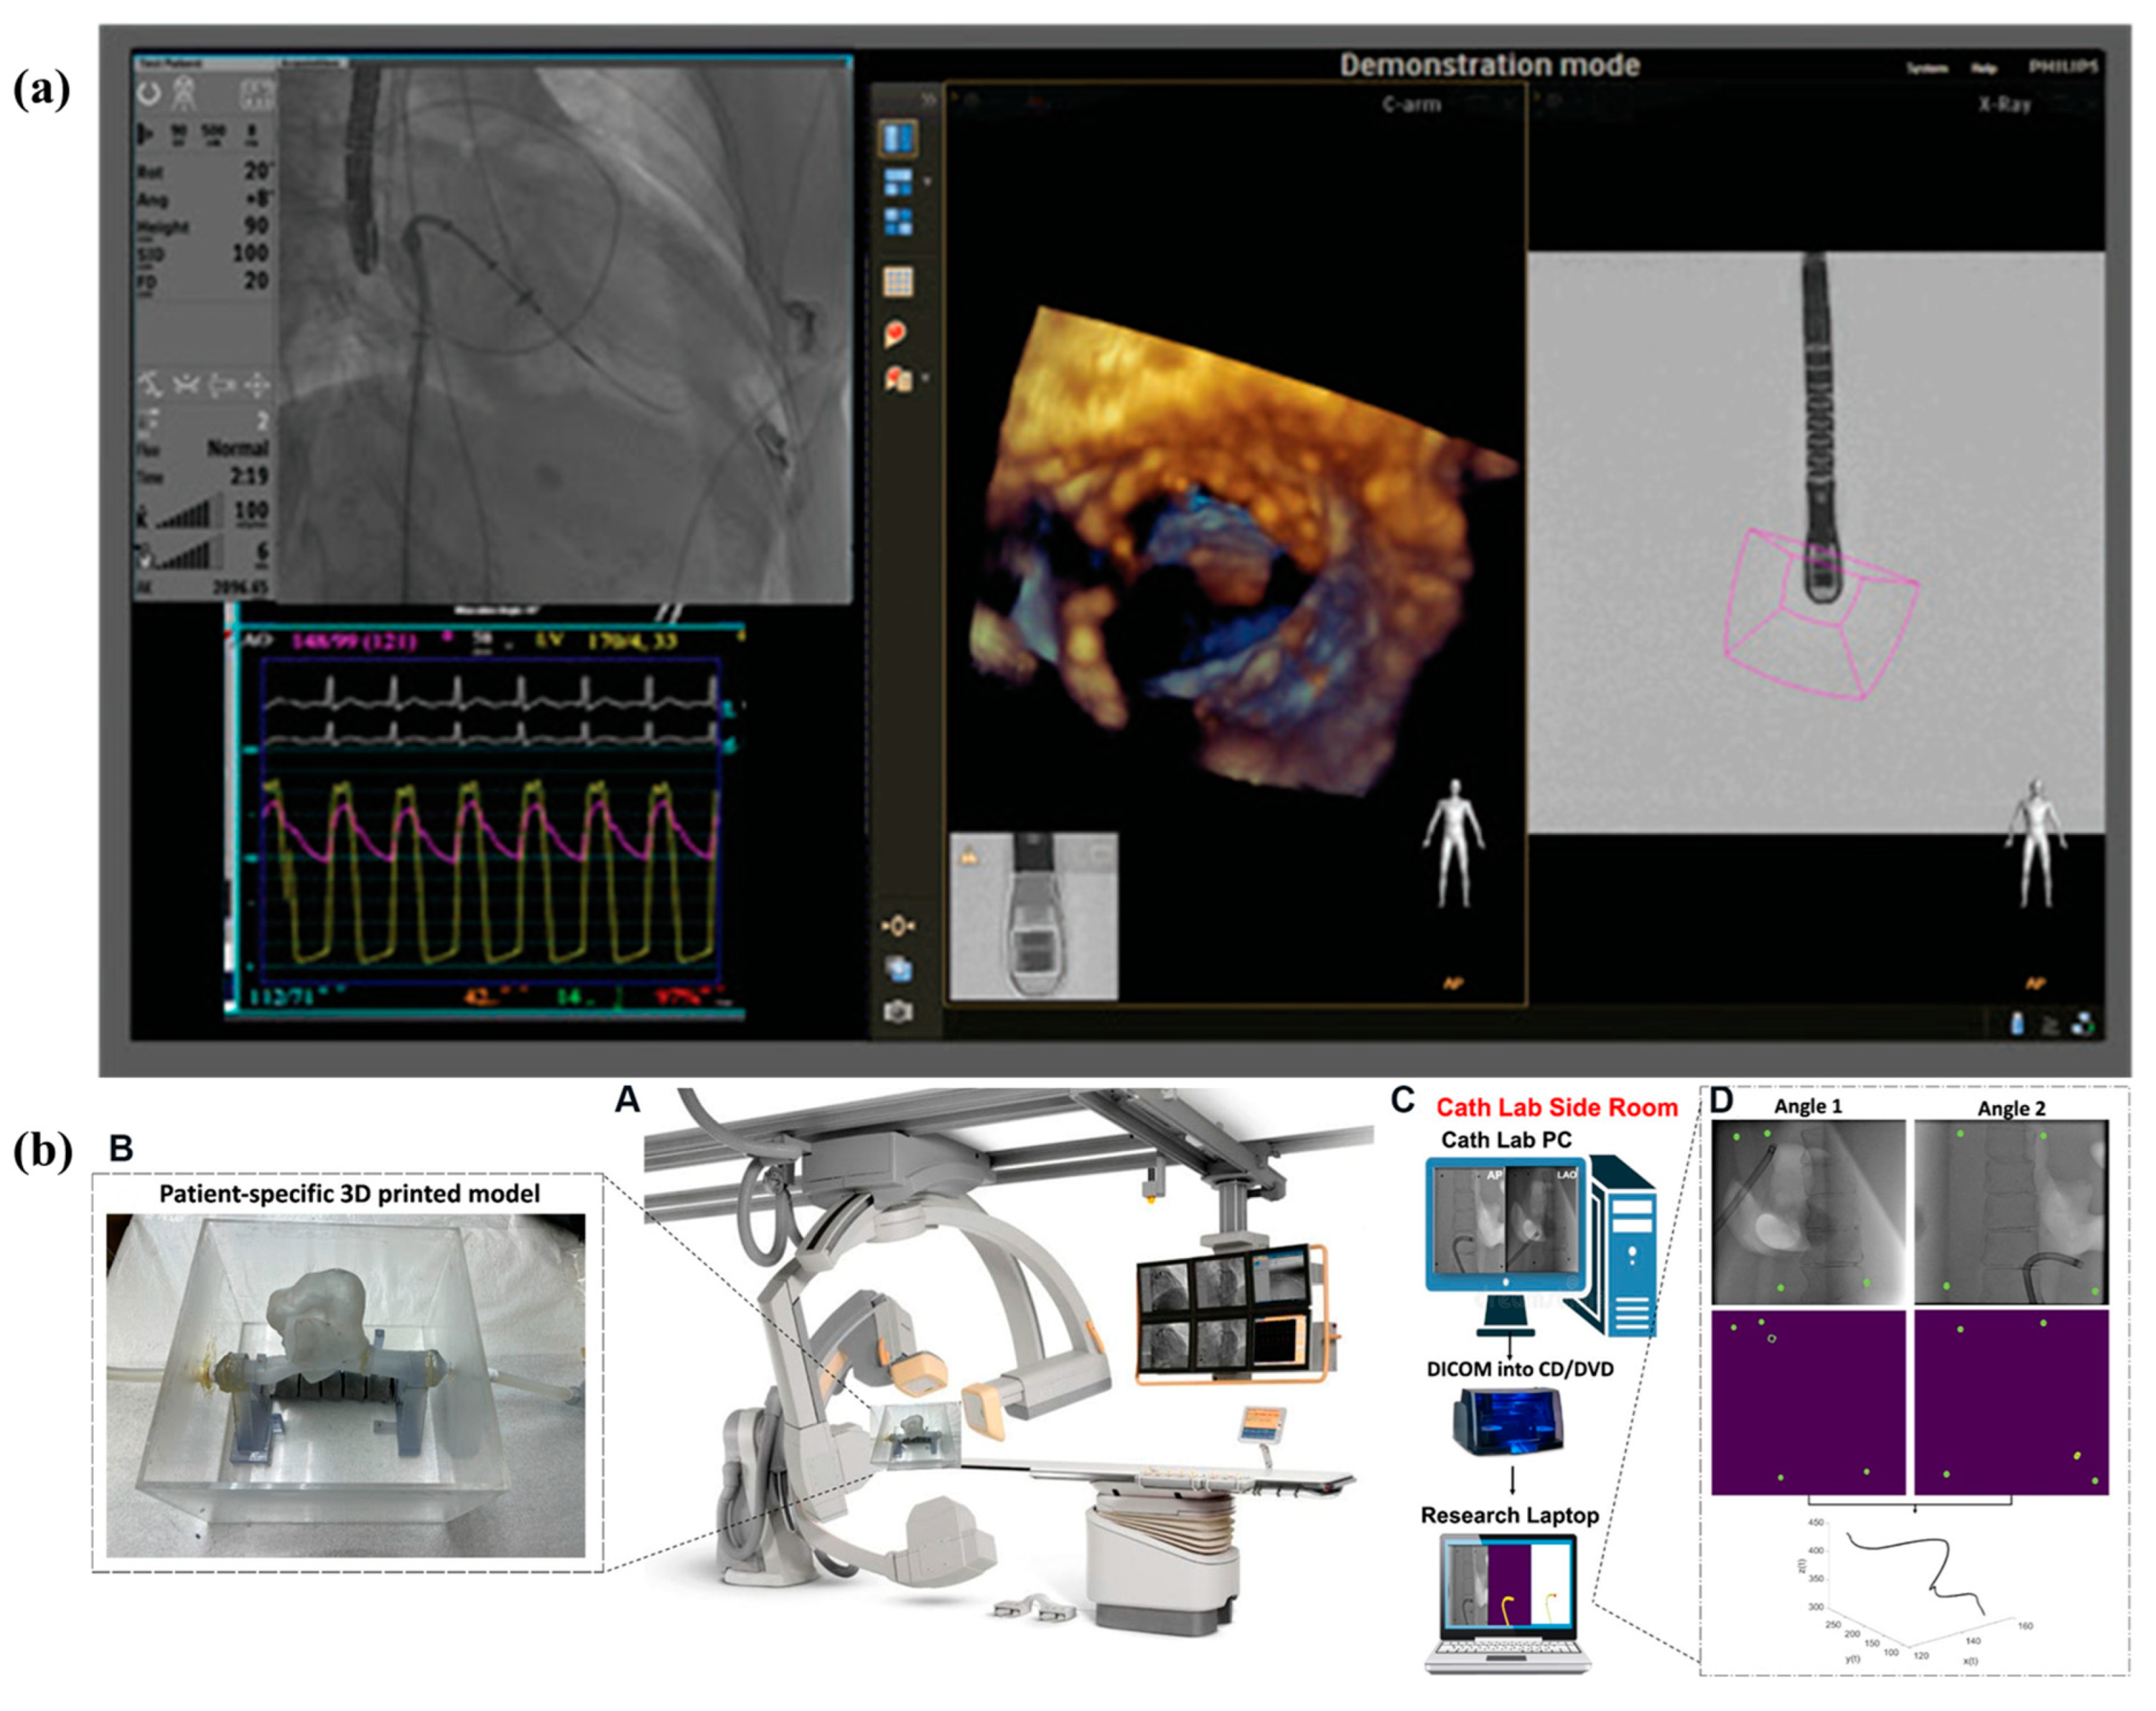Open the System menu
This screenshot has height=1711, width=2156.
pos(1926,68)
